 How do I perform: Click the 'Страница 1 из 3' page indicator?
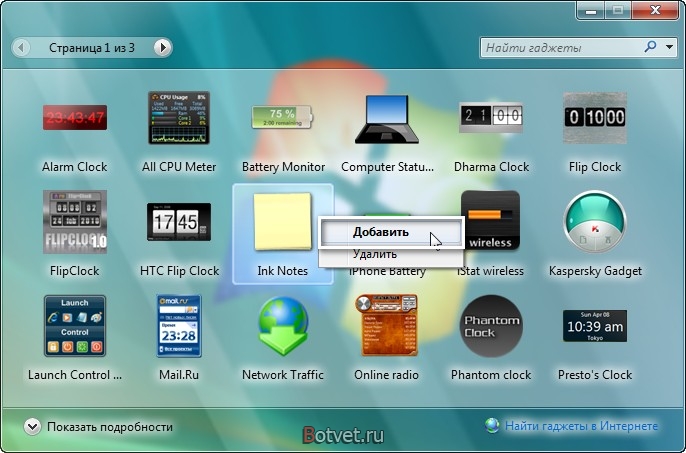[x=92, y=48]
